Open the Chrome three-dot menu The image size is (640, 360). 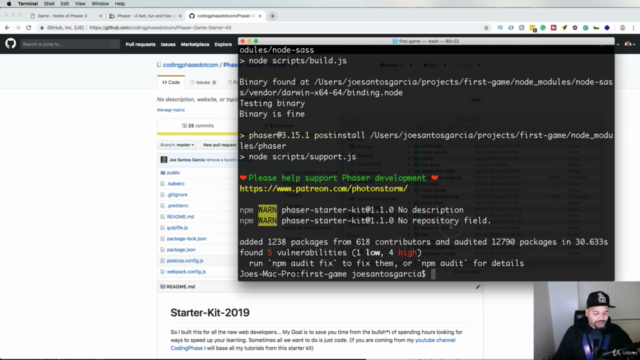click(633, 28)
